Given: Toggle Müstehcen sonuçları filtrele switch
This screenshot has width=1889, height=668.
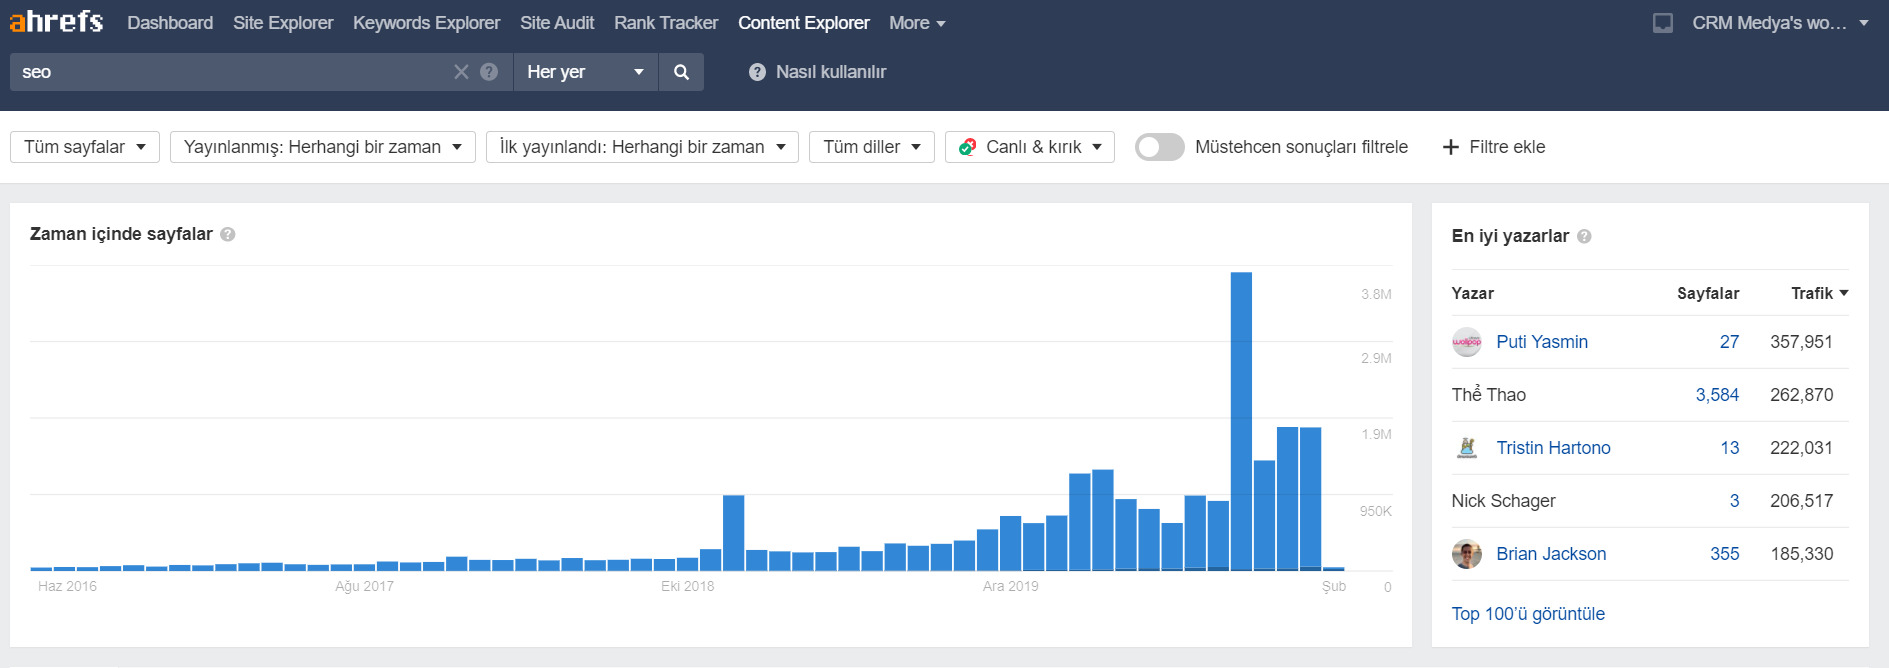Looking at the screenshot, I should tap(1160, 147).
